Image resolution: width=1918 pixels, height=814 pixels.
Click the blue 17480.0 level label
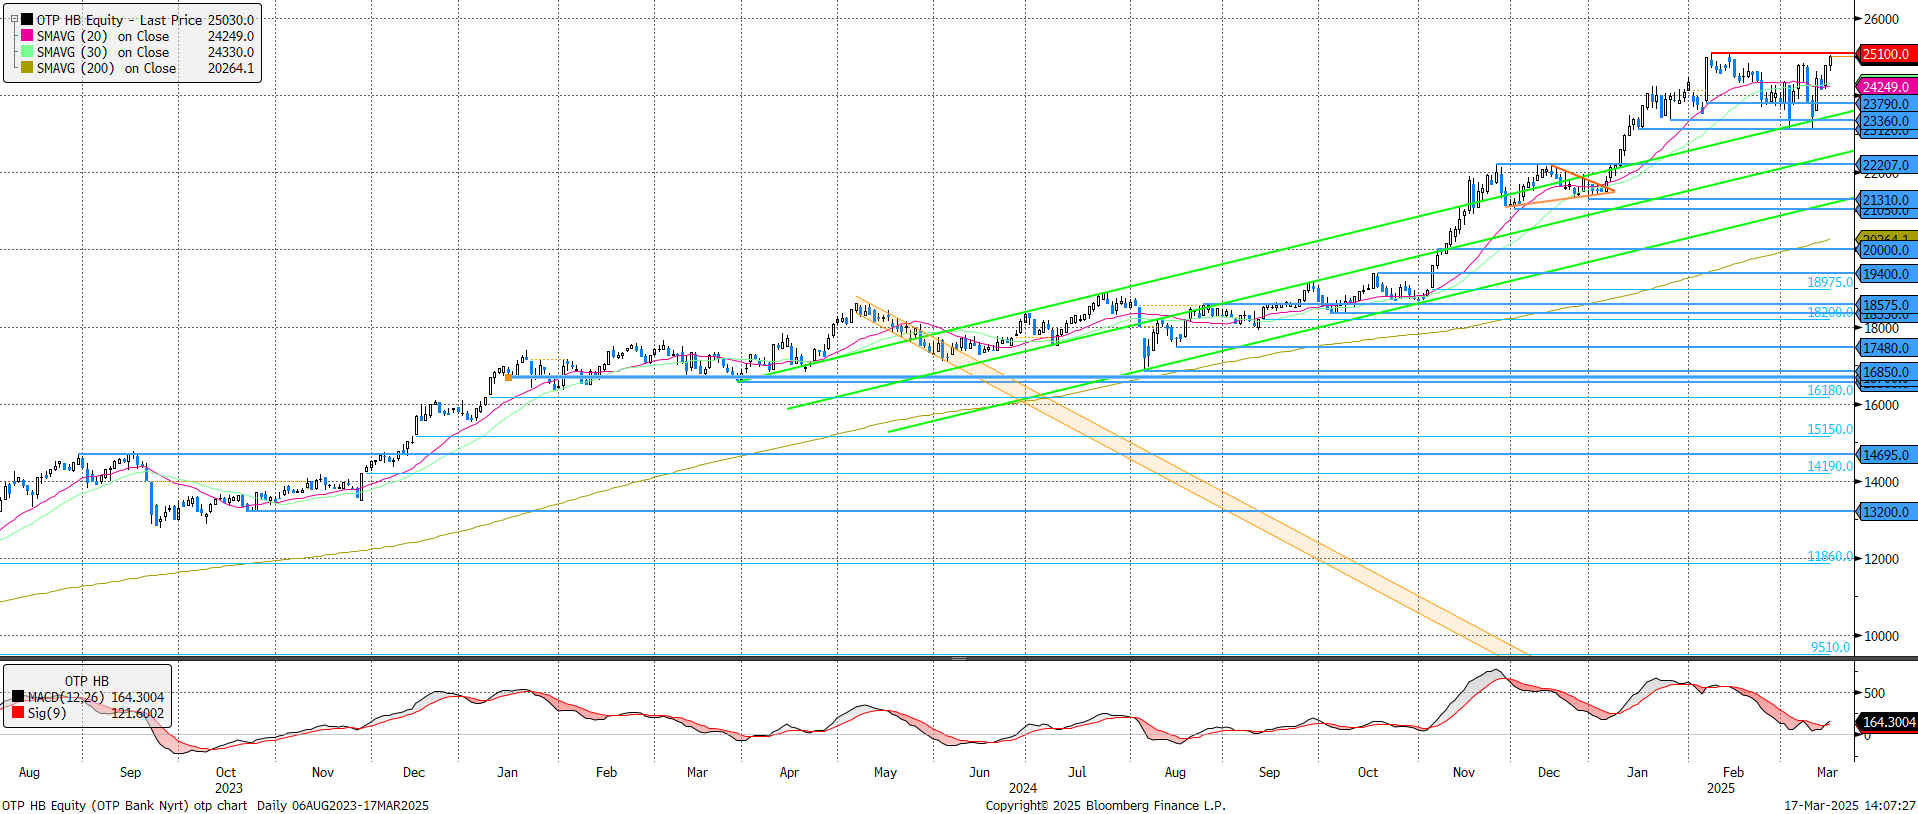[x=1887, y=348]
